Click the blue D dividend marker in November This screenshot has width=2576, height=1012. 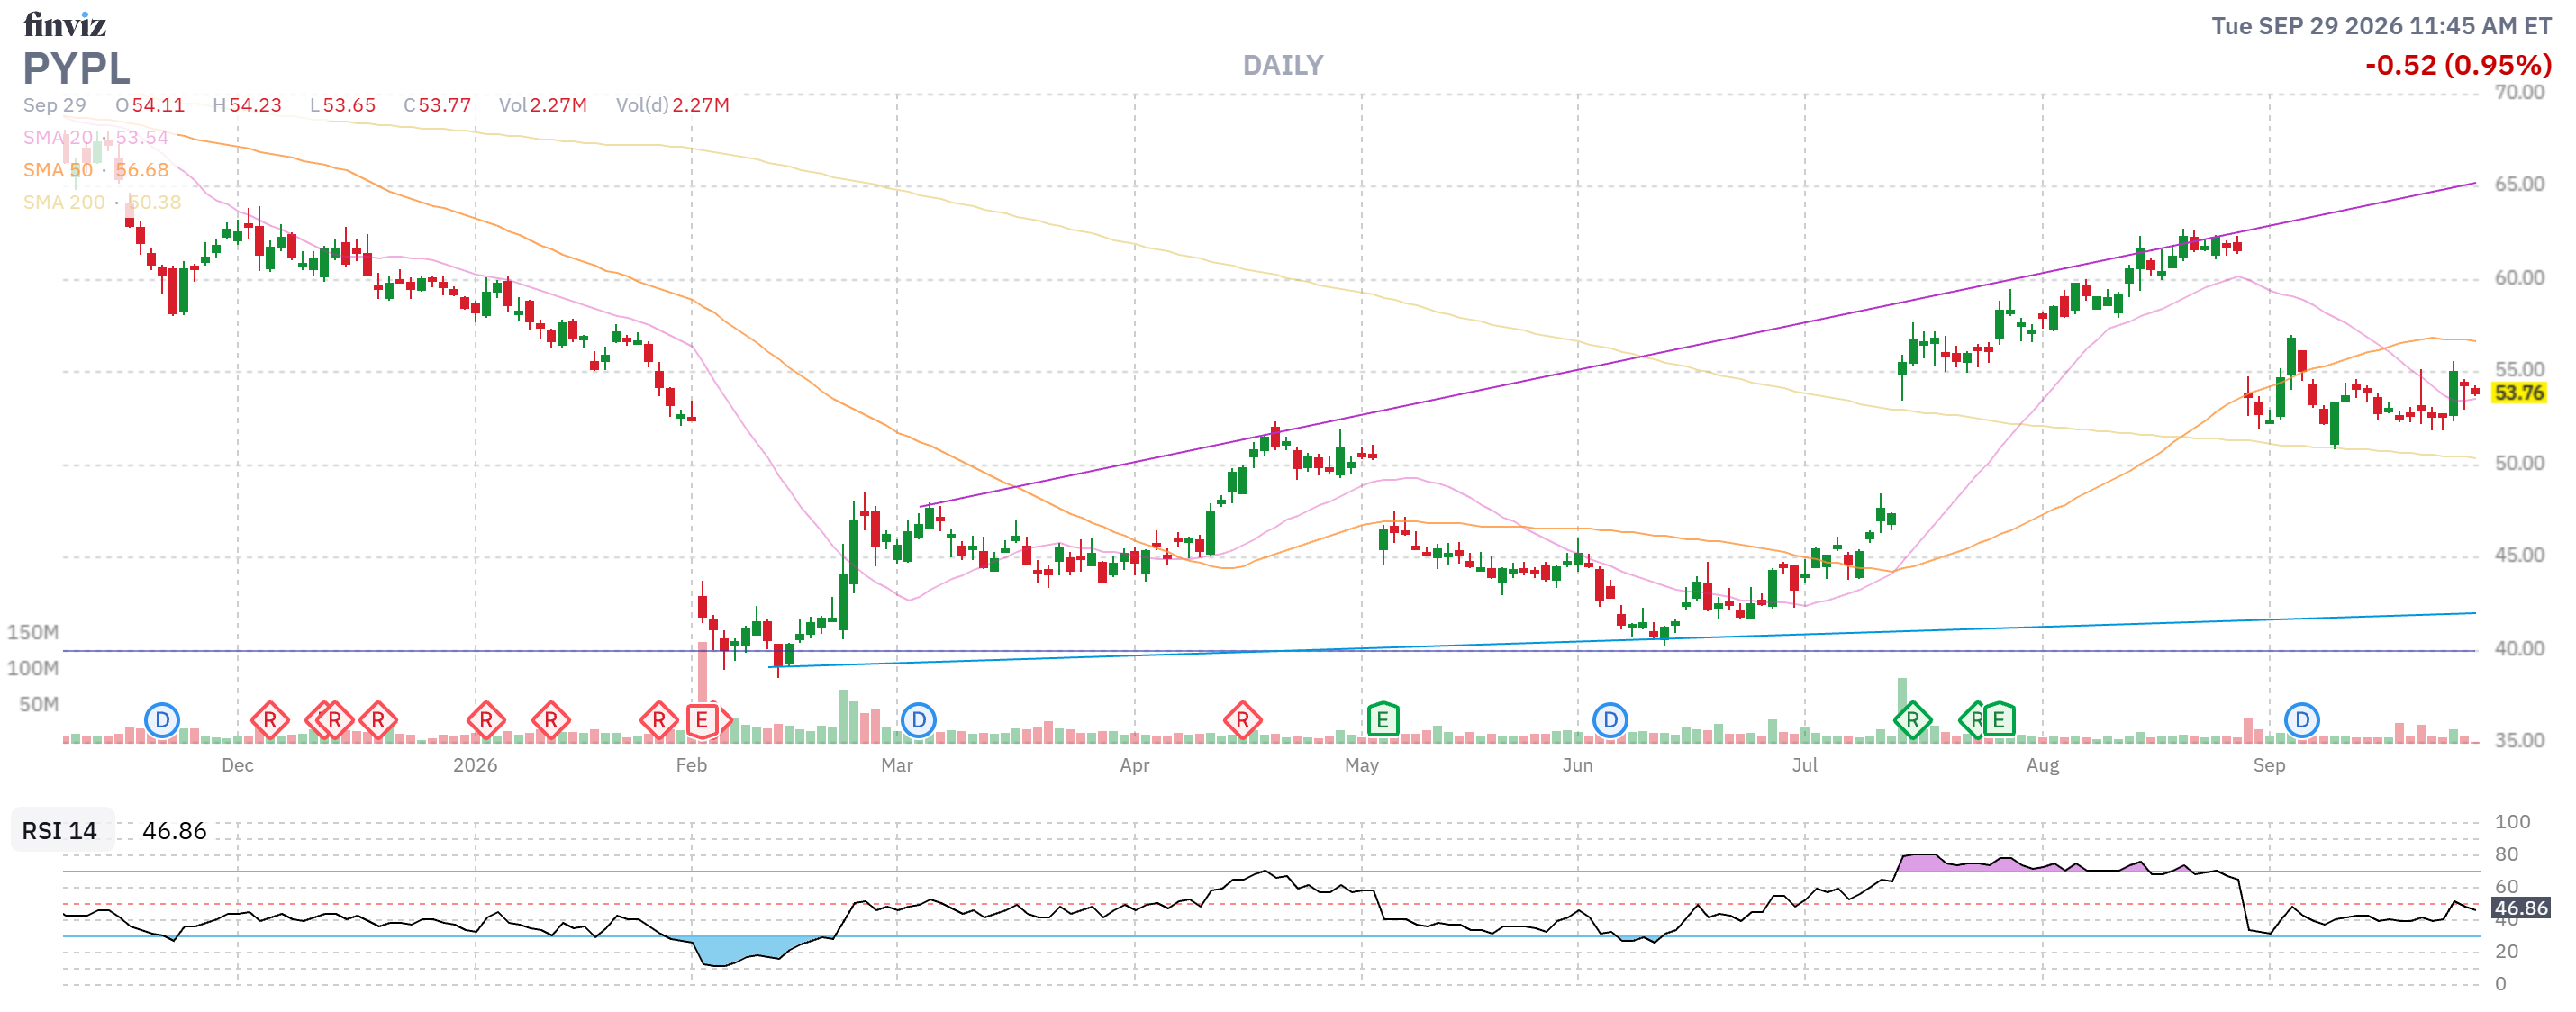click(x=162, y=720)
